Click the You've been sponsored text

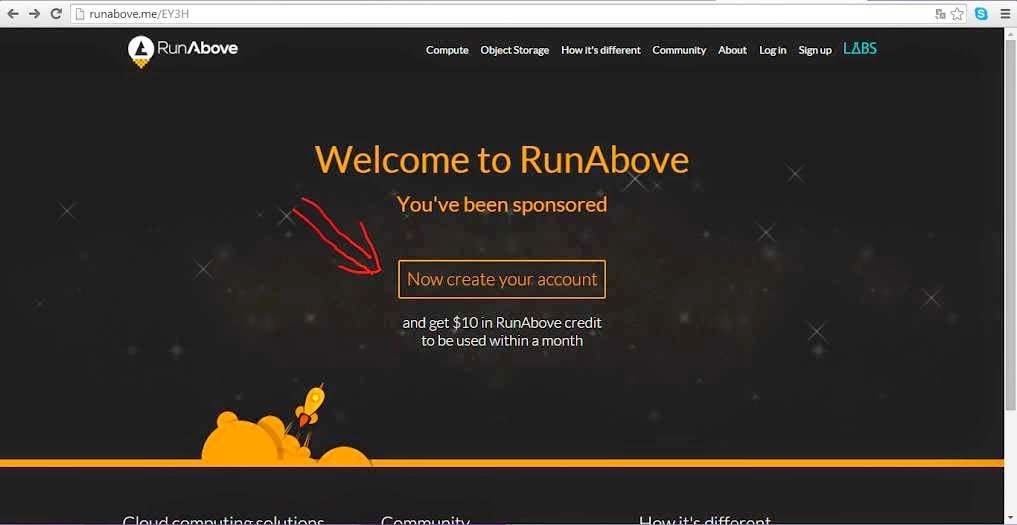(502, 205)
